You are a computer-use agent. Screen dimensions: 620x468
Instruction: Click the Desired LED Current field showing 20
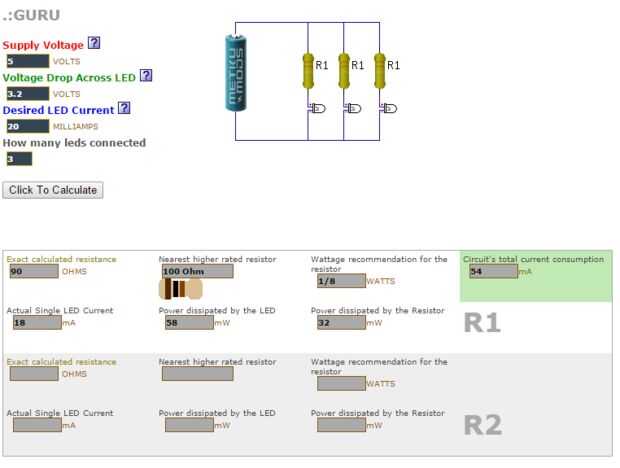28,126
